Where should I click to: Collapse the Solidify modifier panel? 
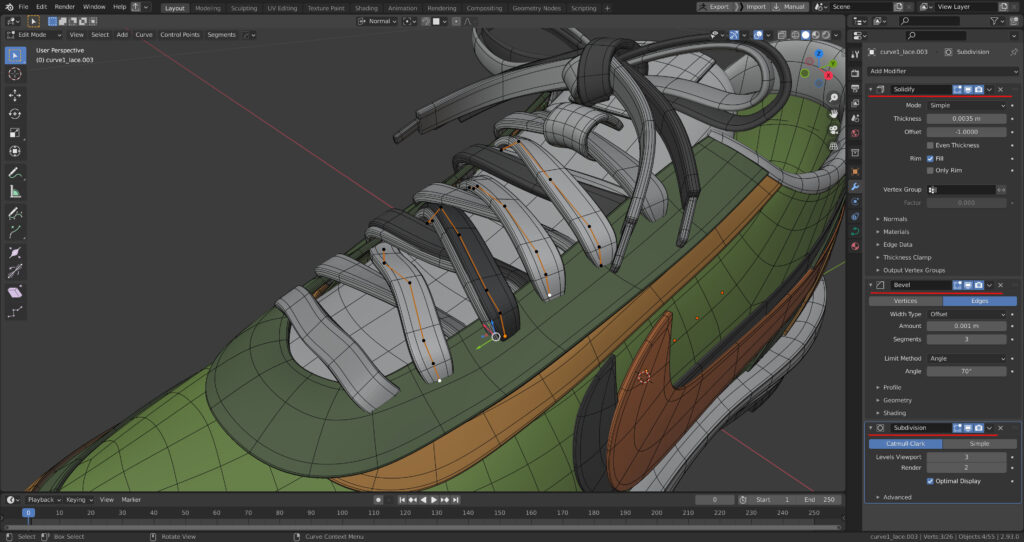pos(871,89)
